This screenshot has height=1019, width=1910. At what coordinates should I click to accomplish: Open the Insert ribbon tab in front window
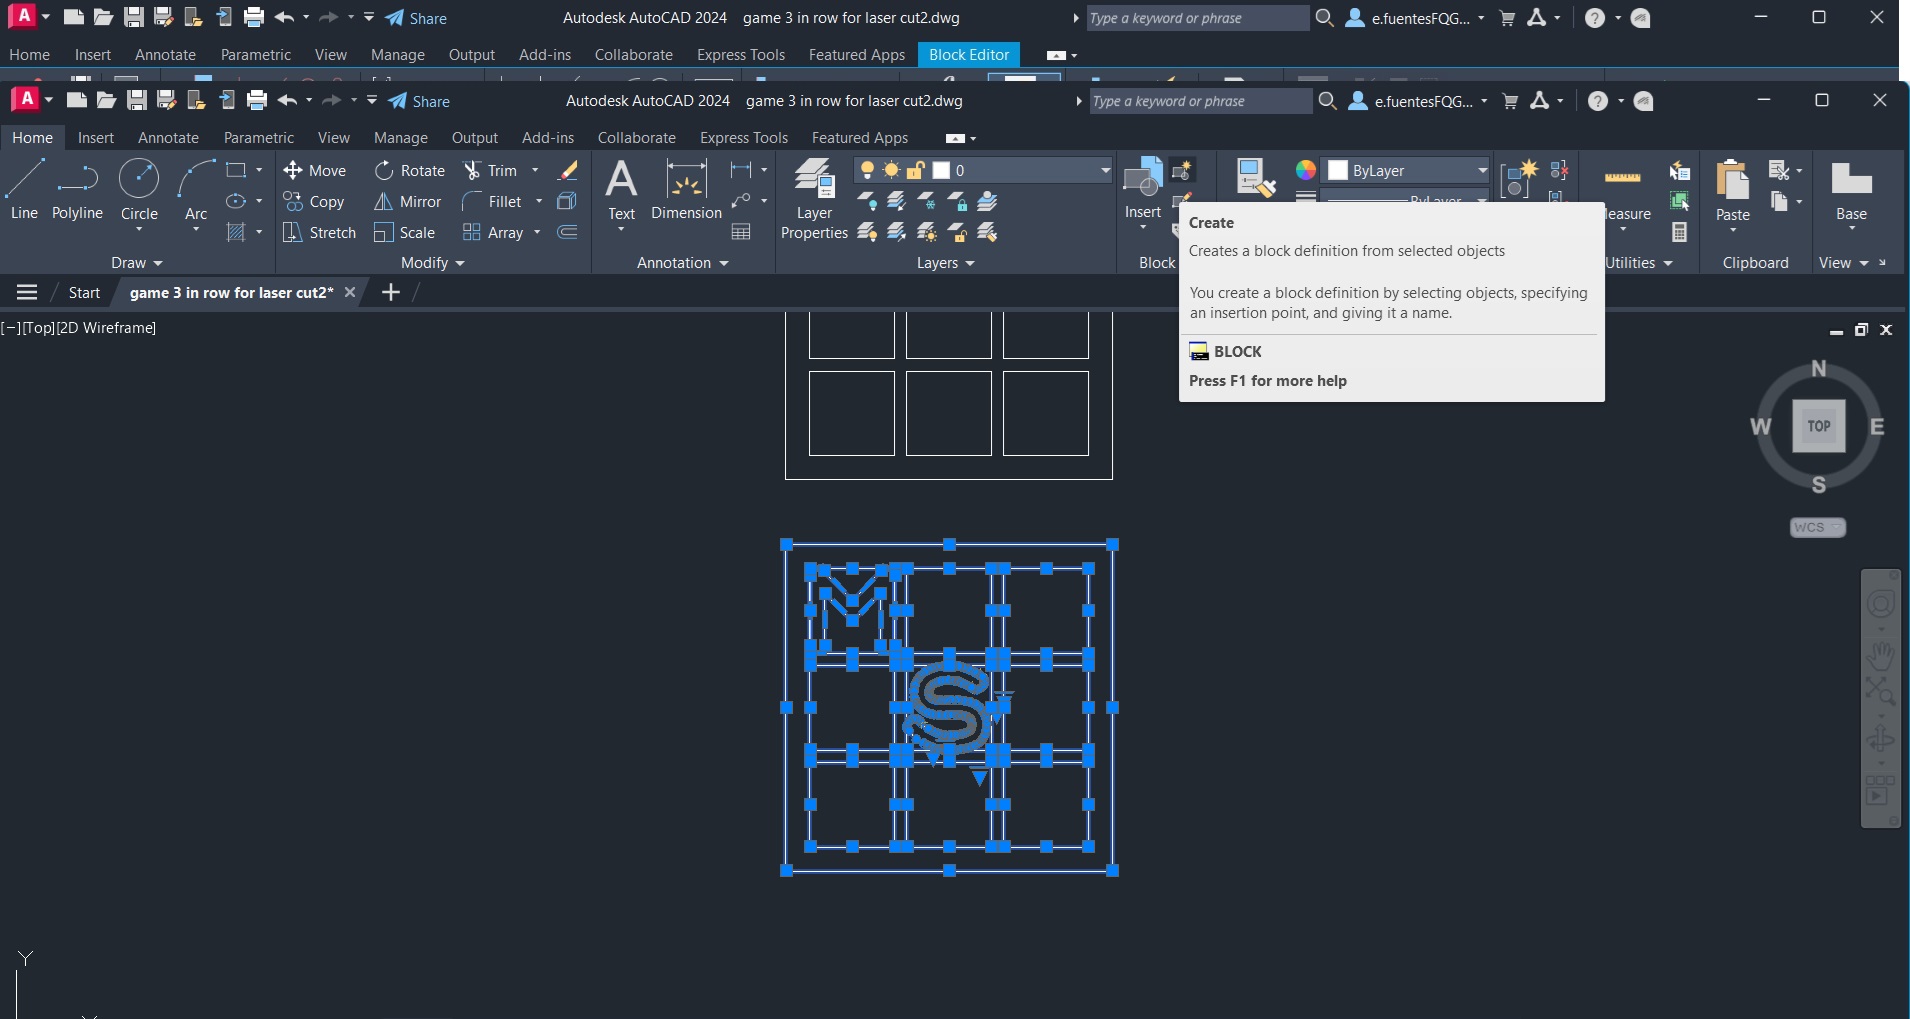96,138
